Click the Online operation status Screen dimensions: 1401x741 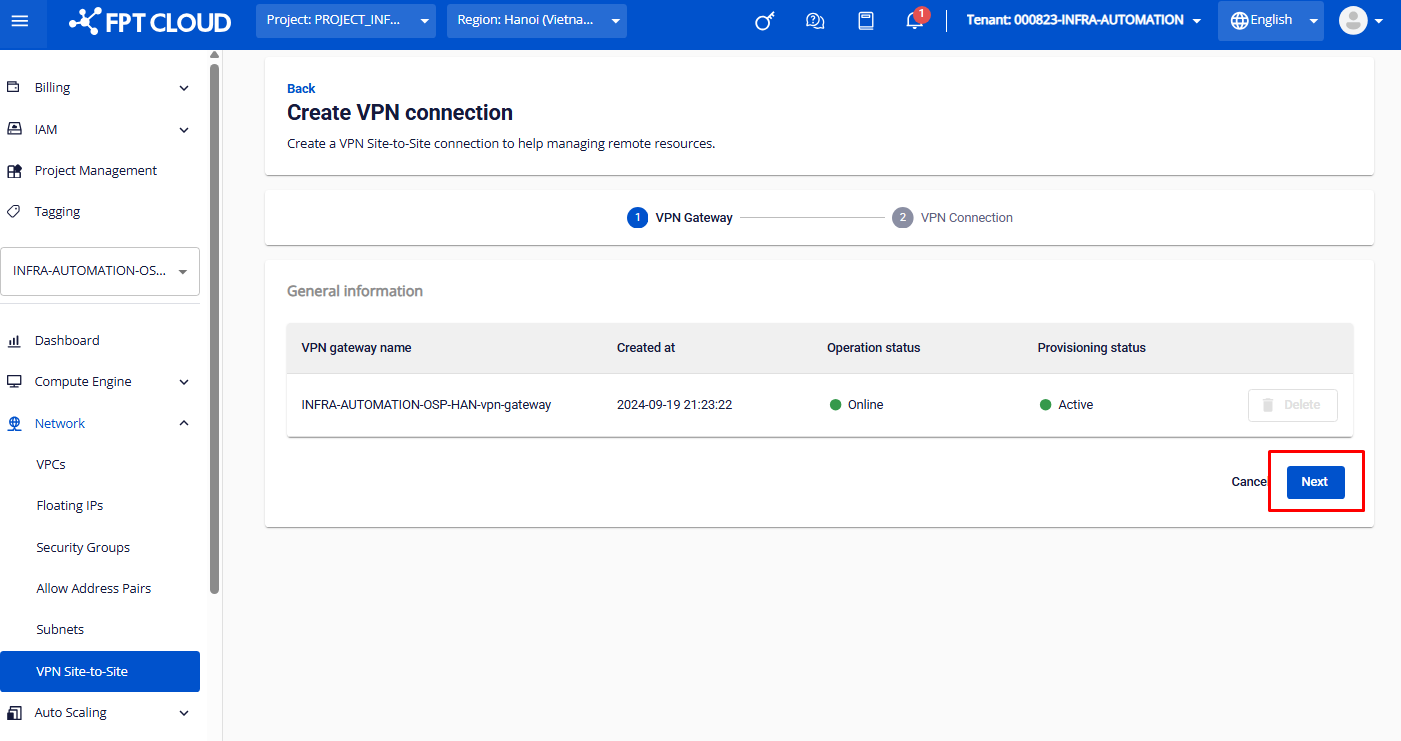(x=856, y=405)
